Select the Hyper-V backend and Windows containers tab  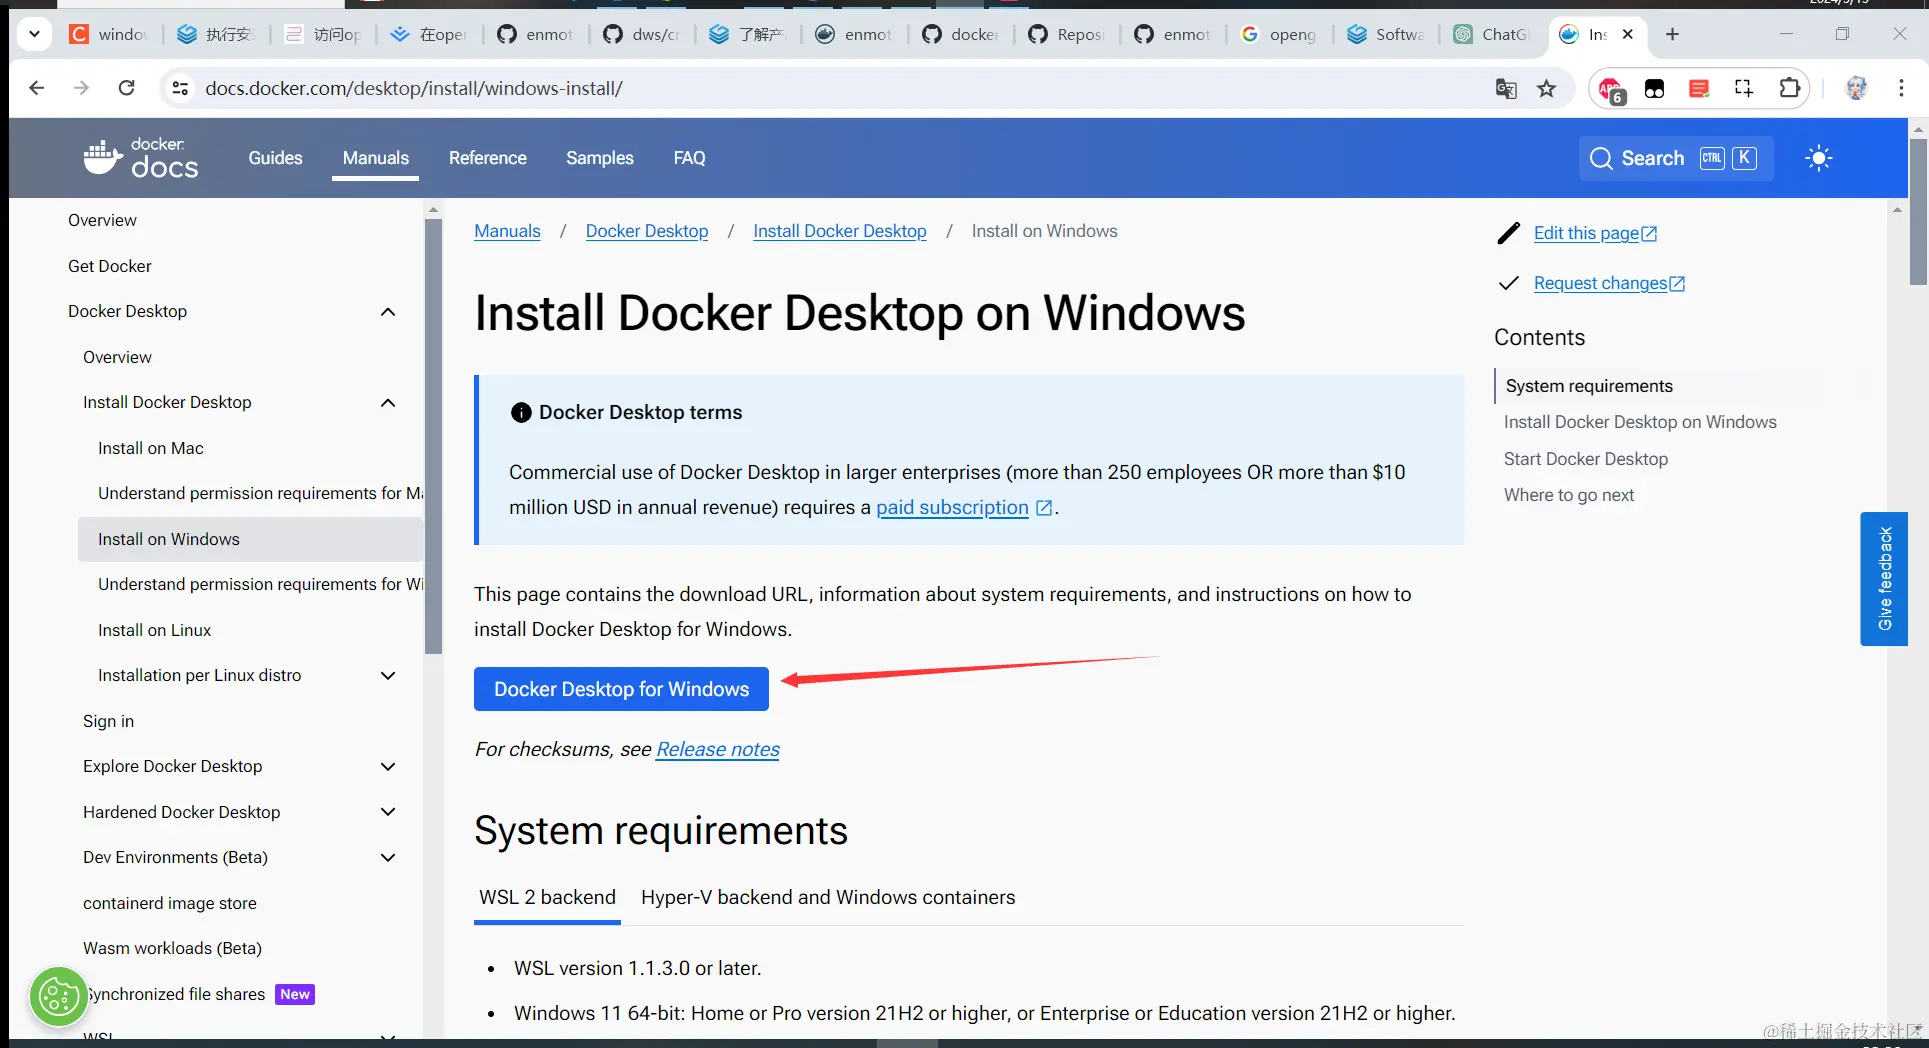tap(828, 897)
